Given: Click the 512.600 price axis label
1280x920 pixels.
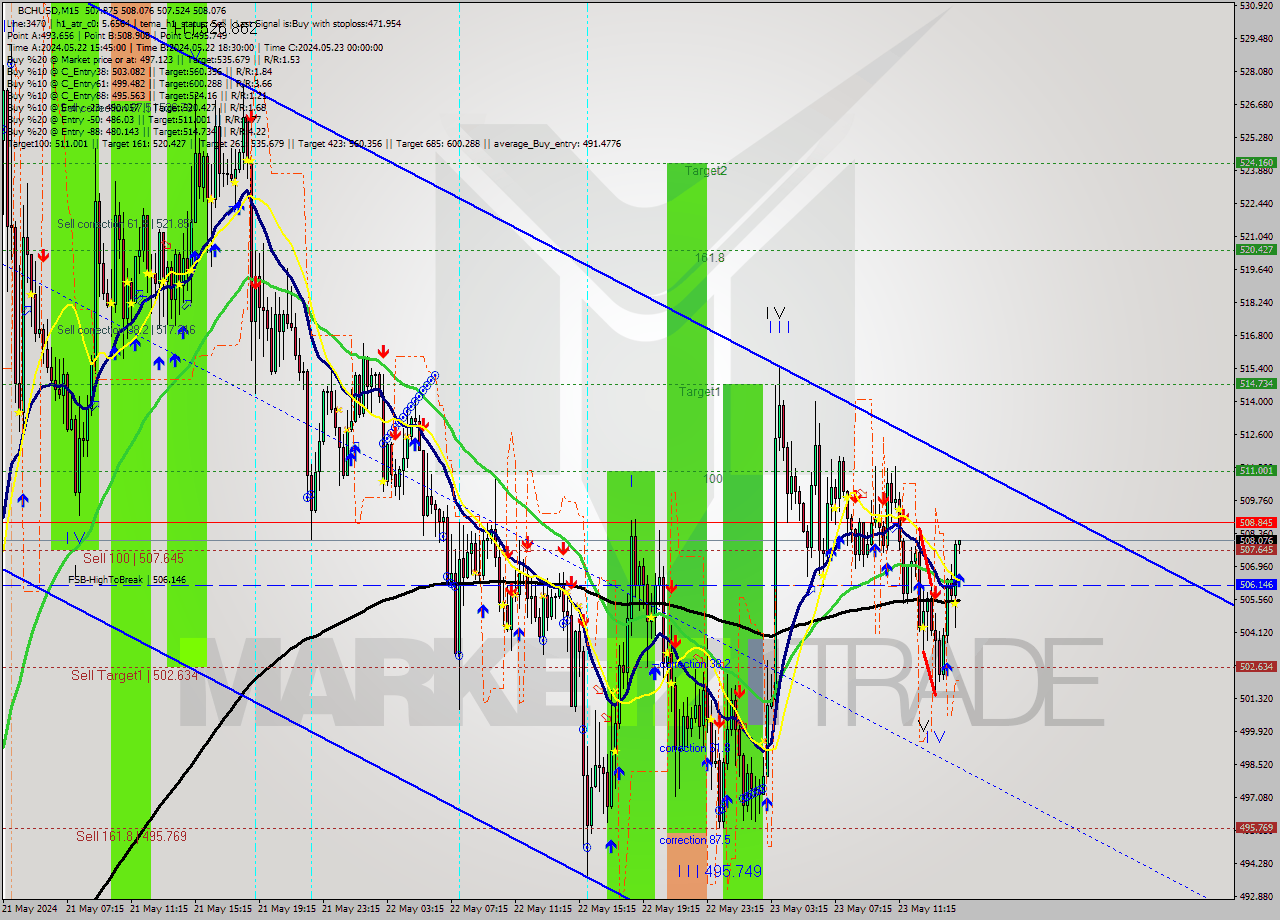Looking at the screenshot, I should click(1256, 434).
